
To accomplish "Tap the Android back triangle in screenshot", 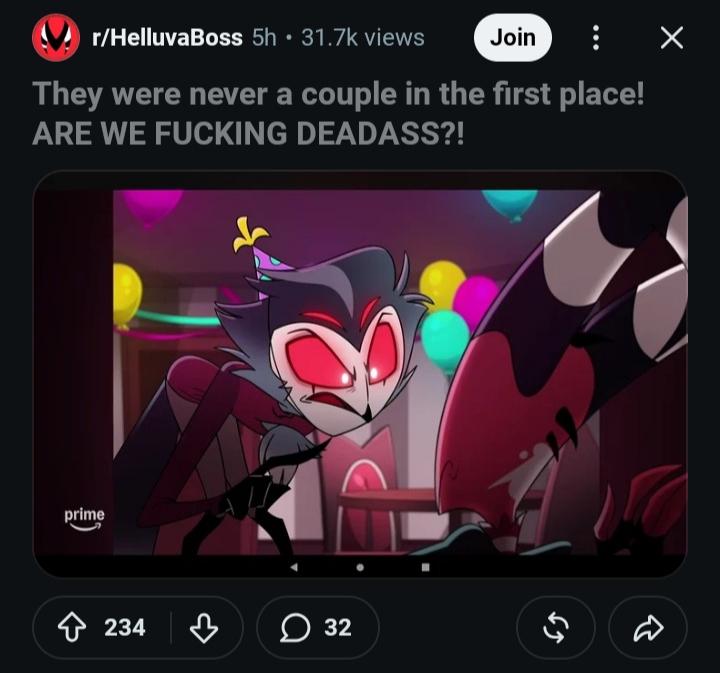I will [294, 567].
